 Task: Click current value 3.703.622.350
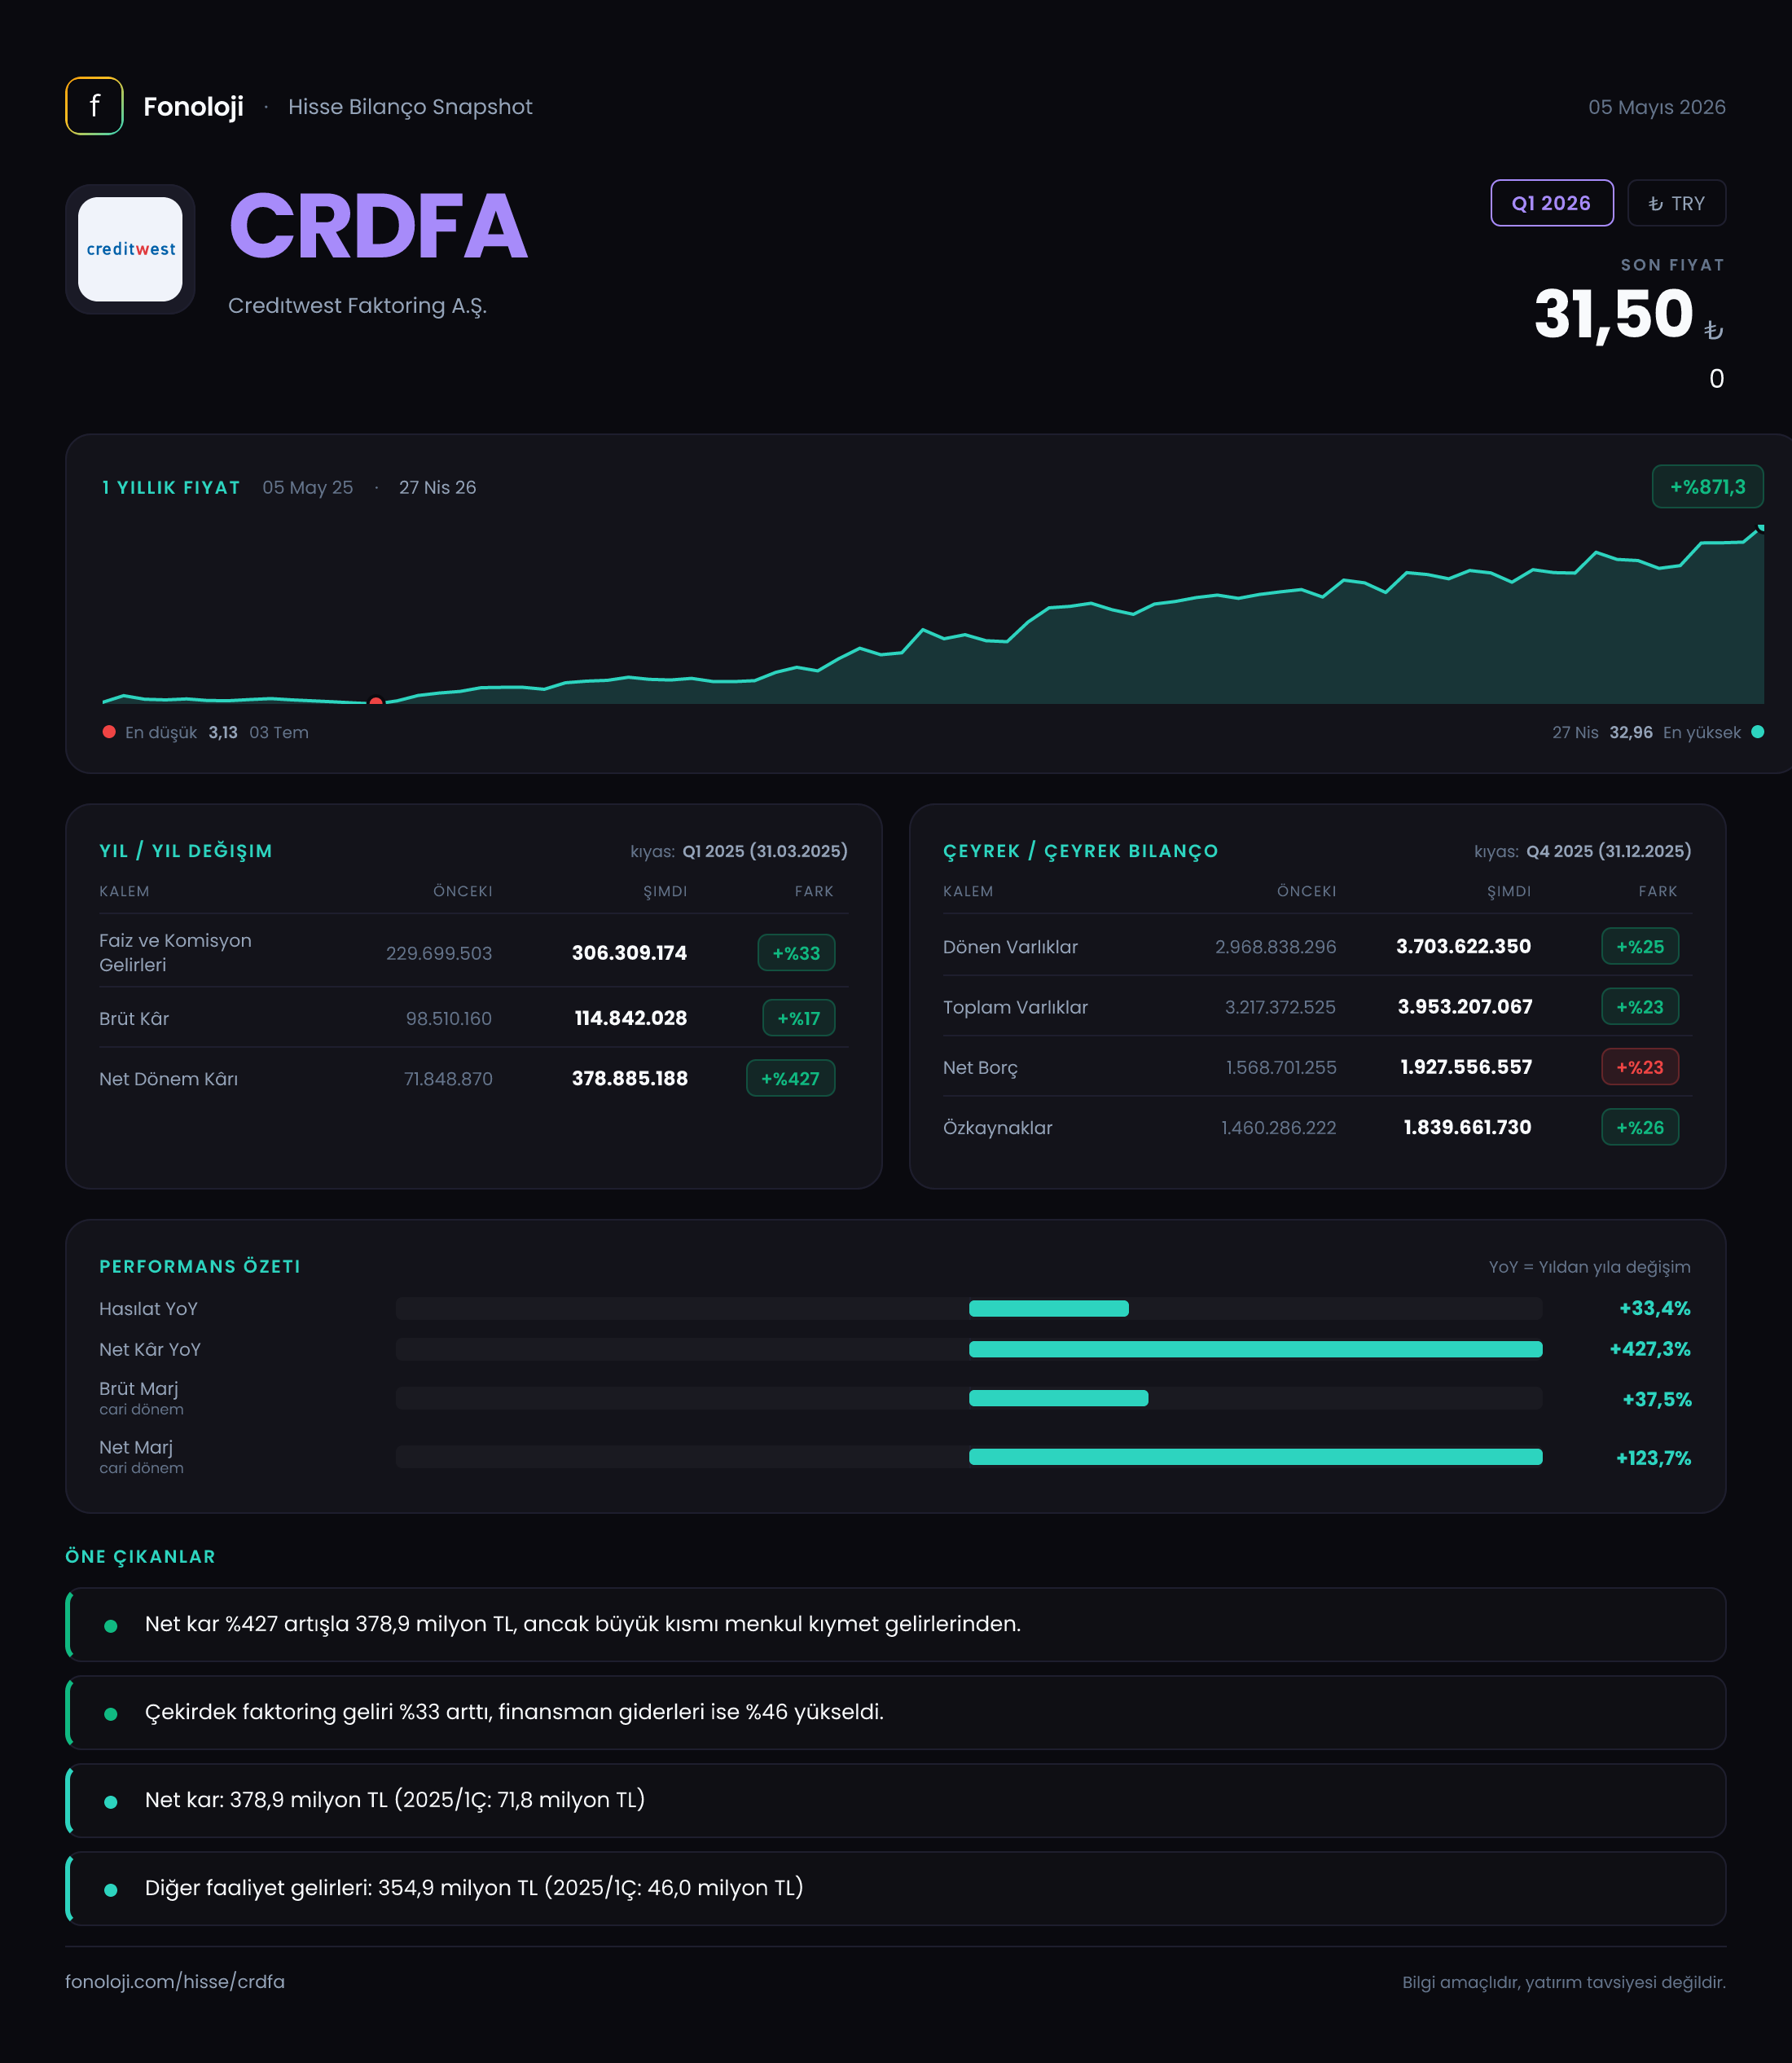click(x=1463, y=946)
